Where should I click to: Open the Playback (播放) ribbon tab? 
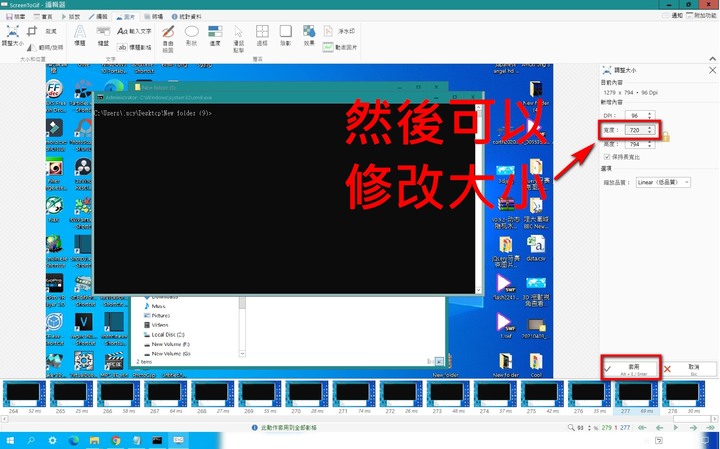(x=71, y=17)
